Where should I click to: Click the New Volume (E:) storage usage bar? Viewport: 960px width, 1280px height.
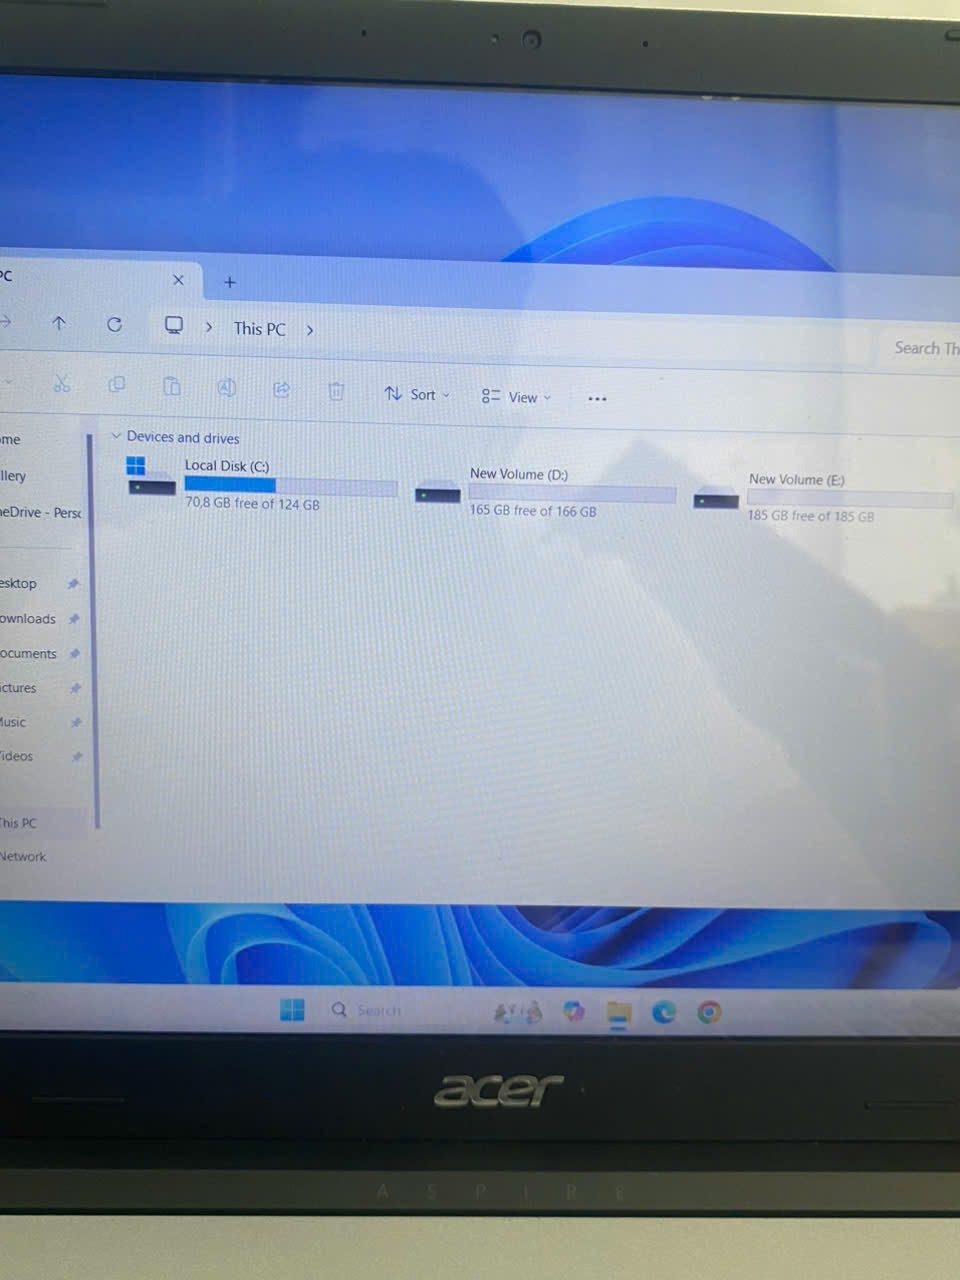(849, 498)
